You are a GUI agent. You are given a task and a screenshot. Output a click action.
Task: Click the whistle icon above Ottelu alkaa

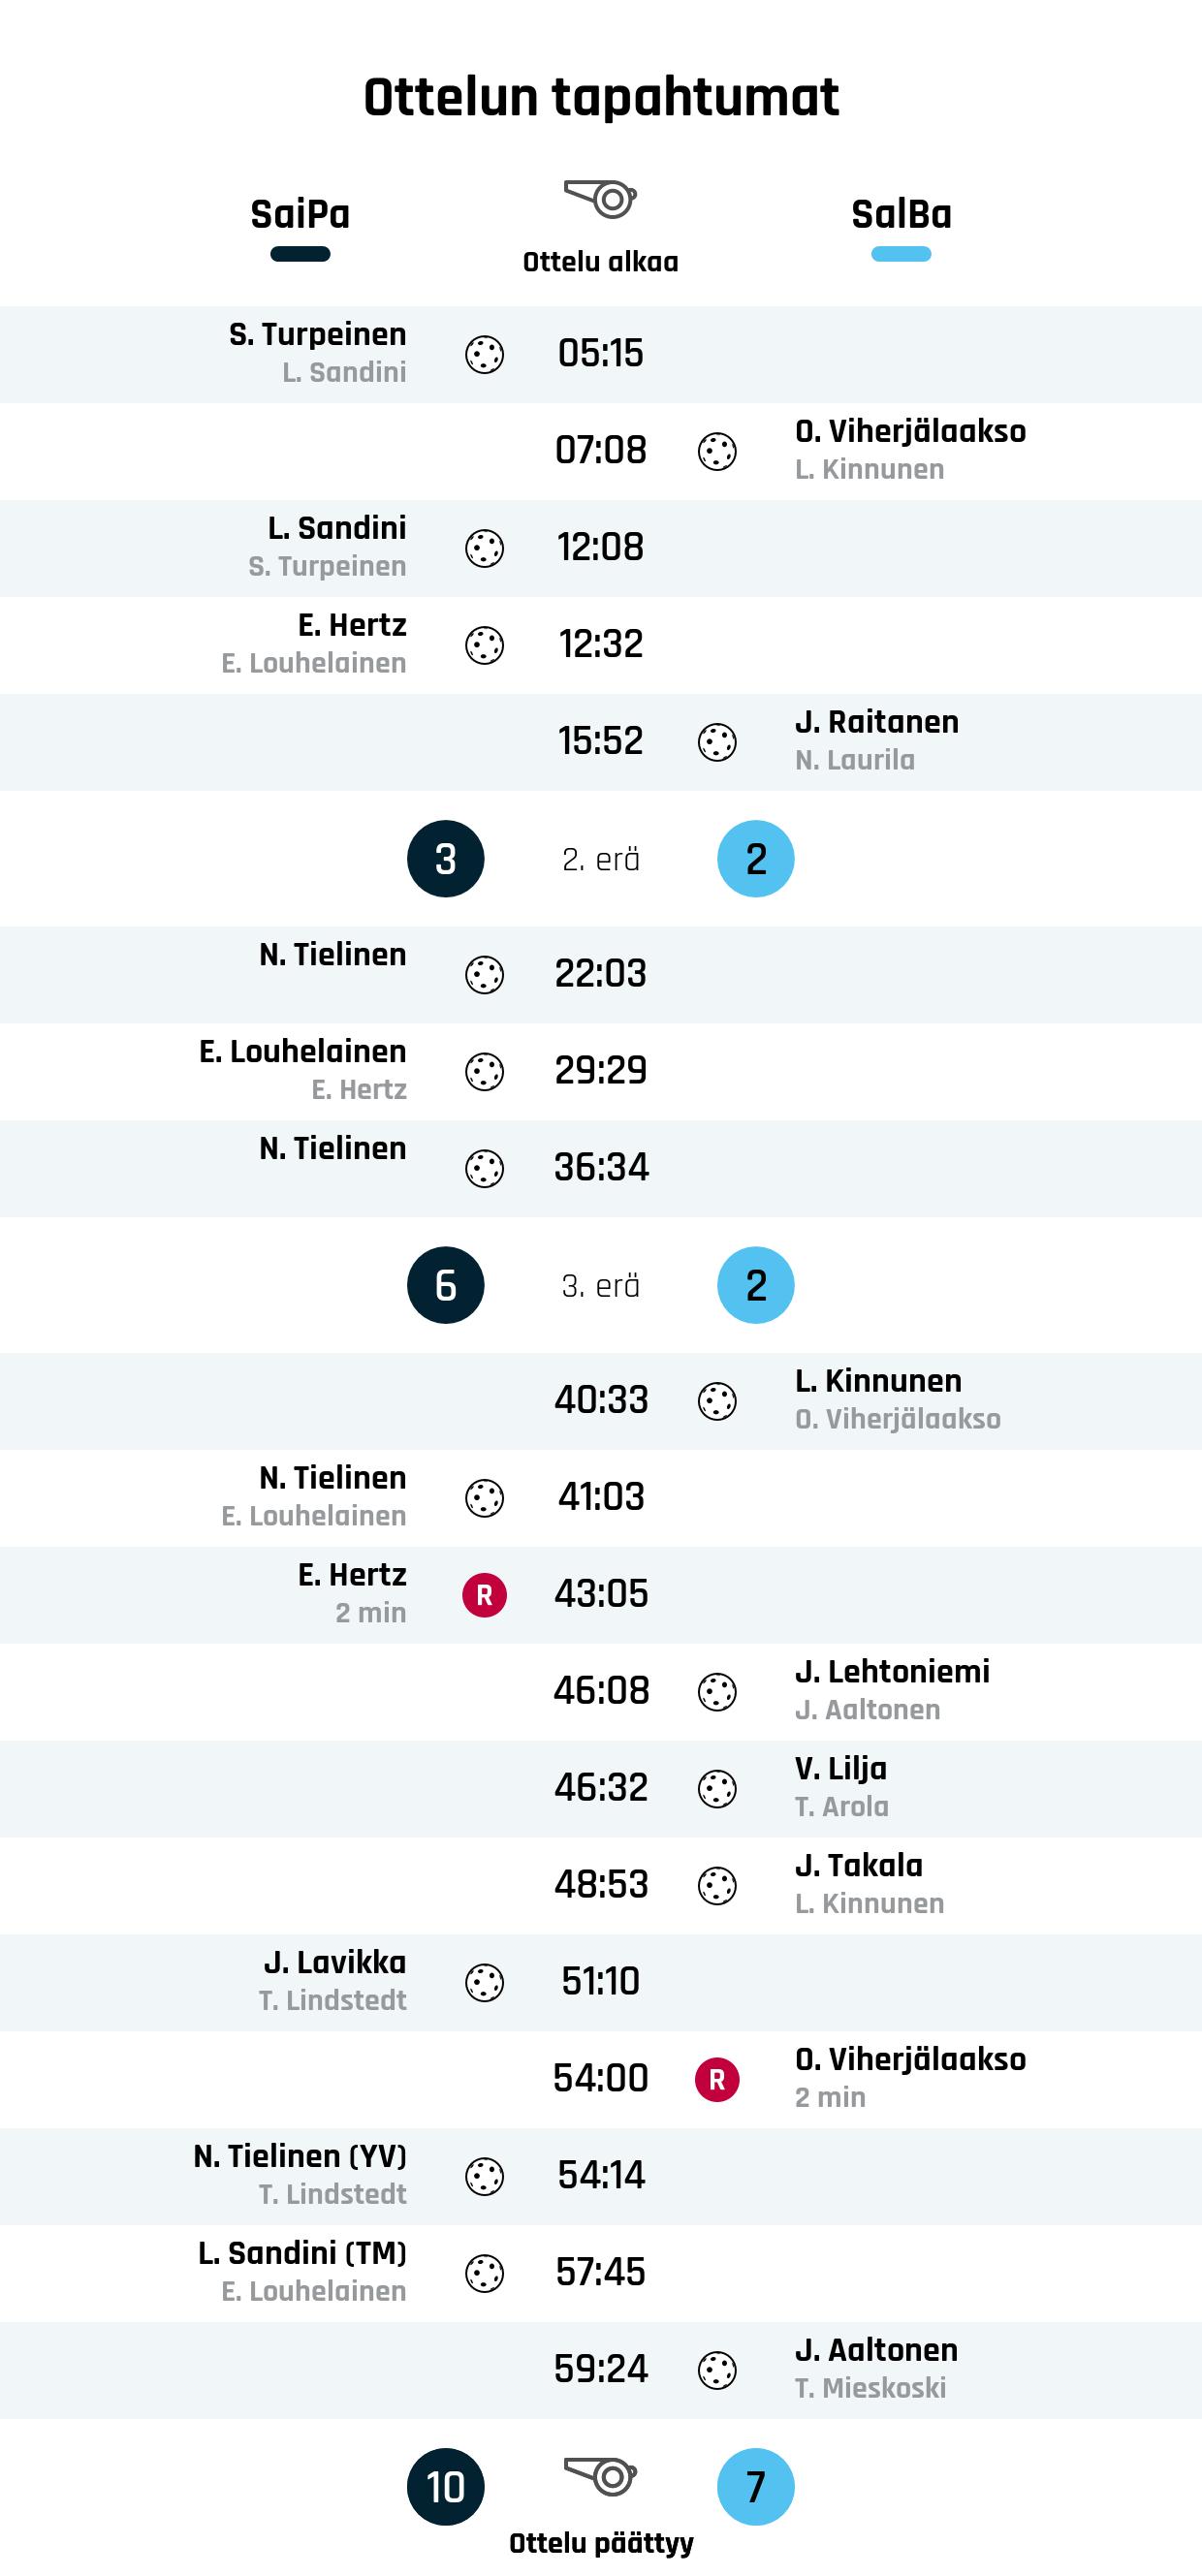(x=601, y=199)
